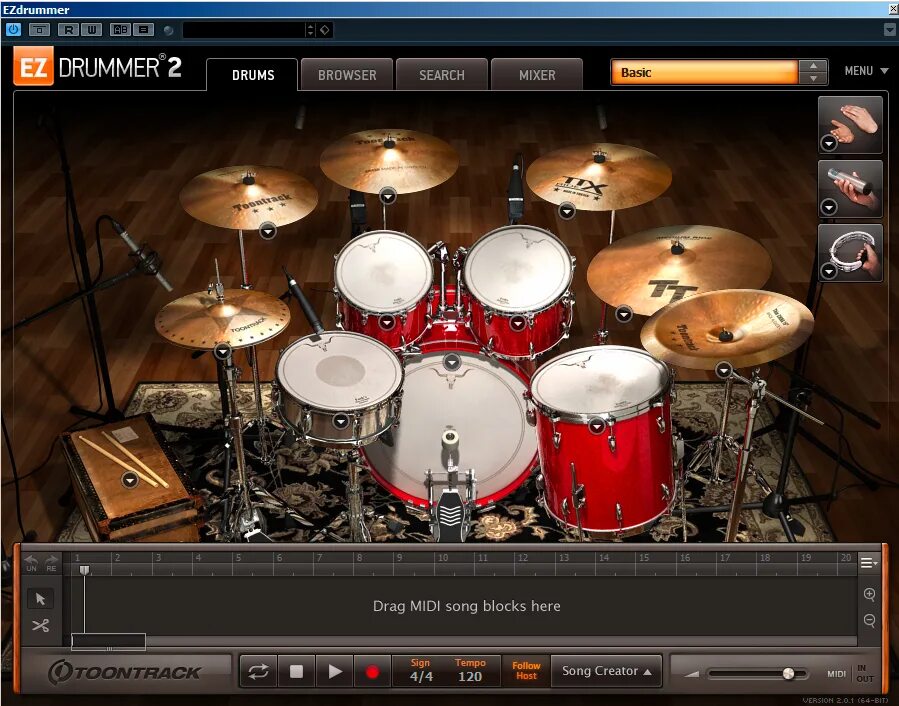This screenshot has height=706, width=899.
Task: Click the zoom-in magnifier beside the timeline
Action: pyautogui.click(x=869, y=593)
